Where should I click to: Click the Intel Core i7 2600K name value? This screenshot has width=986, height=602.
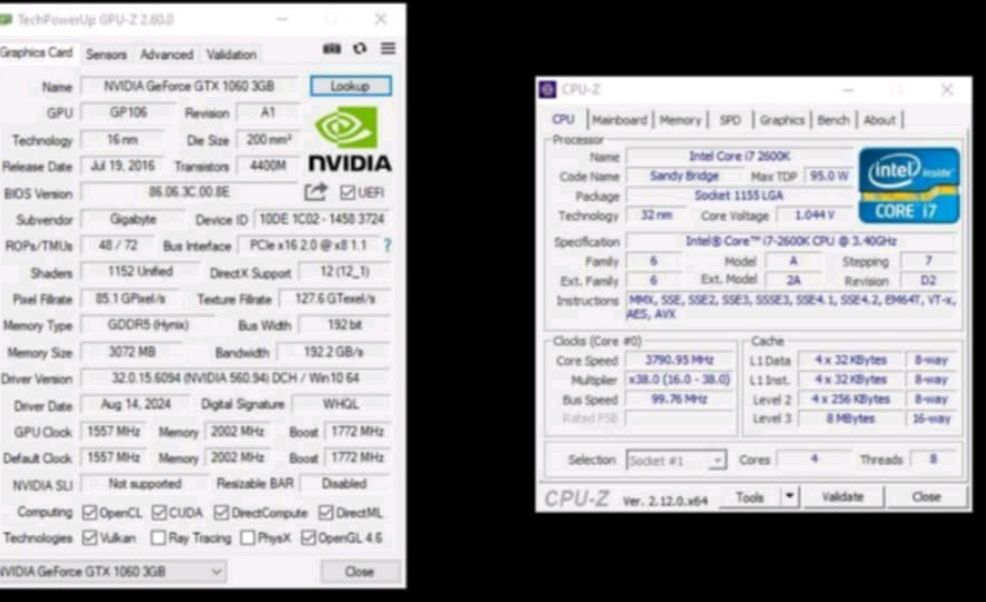(x=740, y=156)
